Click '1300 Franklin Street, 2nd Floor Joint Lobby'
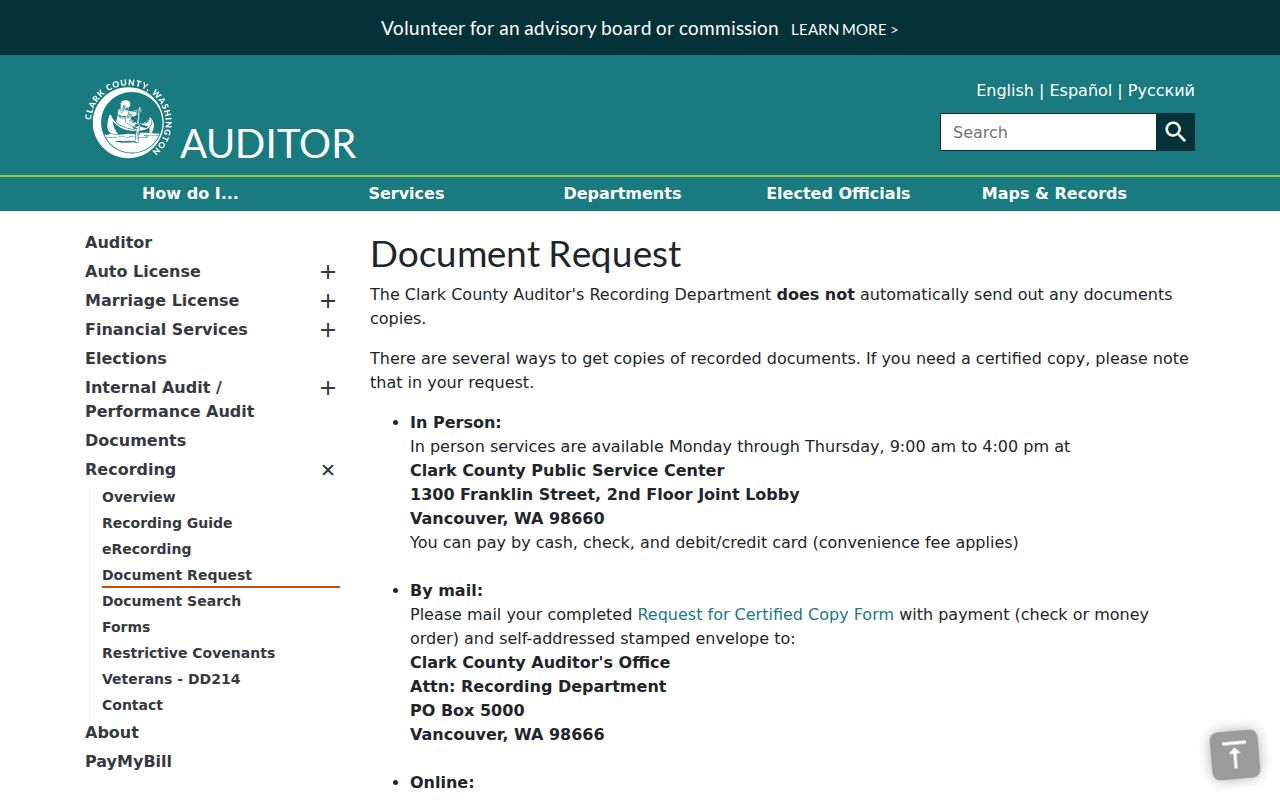The width and height of the screenshot is (1280, 800). [605, 494]
